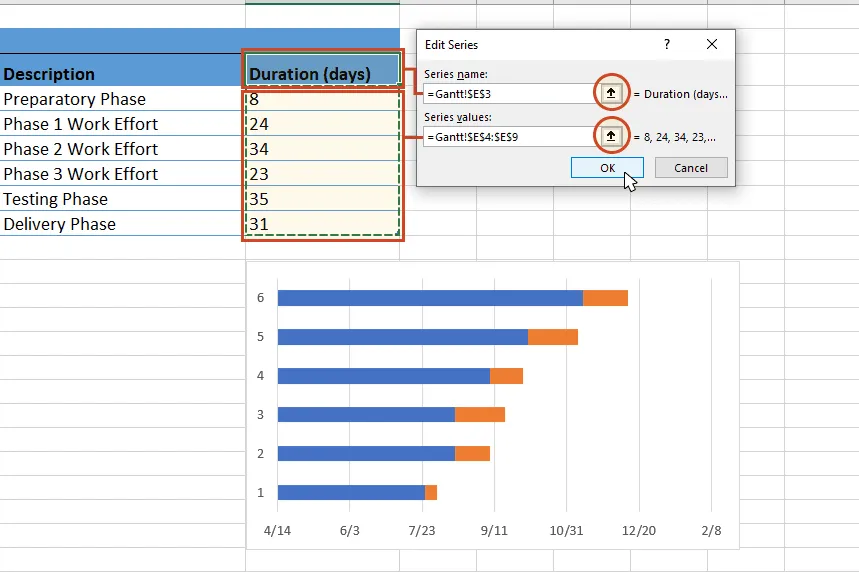Click the vertical axis label 4

(261, 376)
